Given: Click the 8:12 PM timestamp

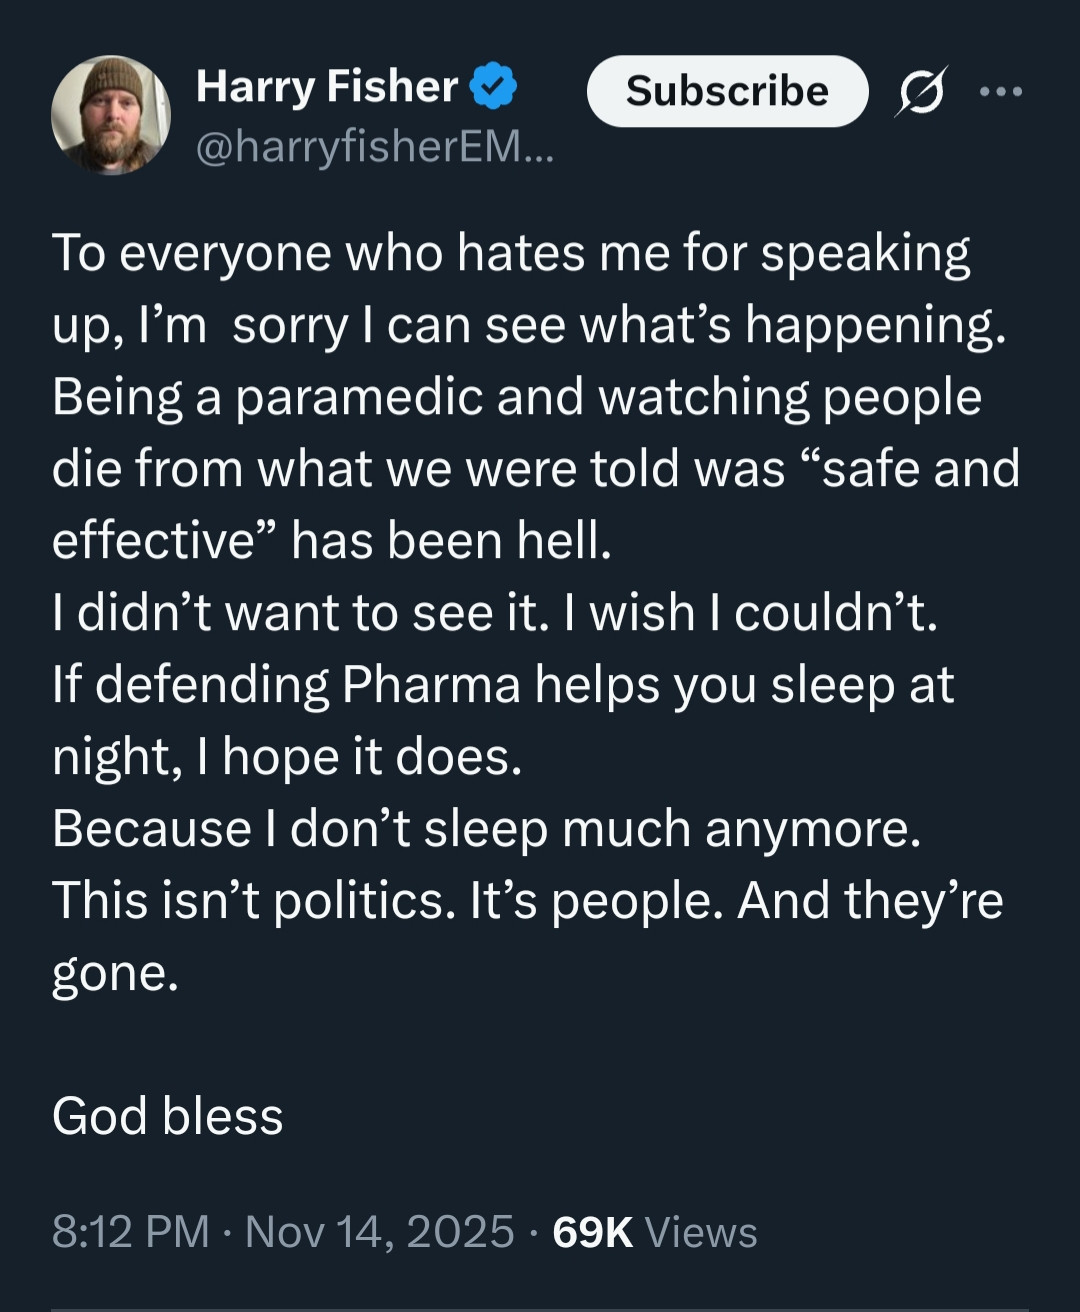Looking at the screenshot, I should 130,1231.
